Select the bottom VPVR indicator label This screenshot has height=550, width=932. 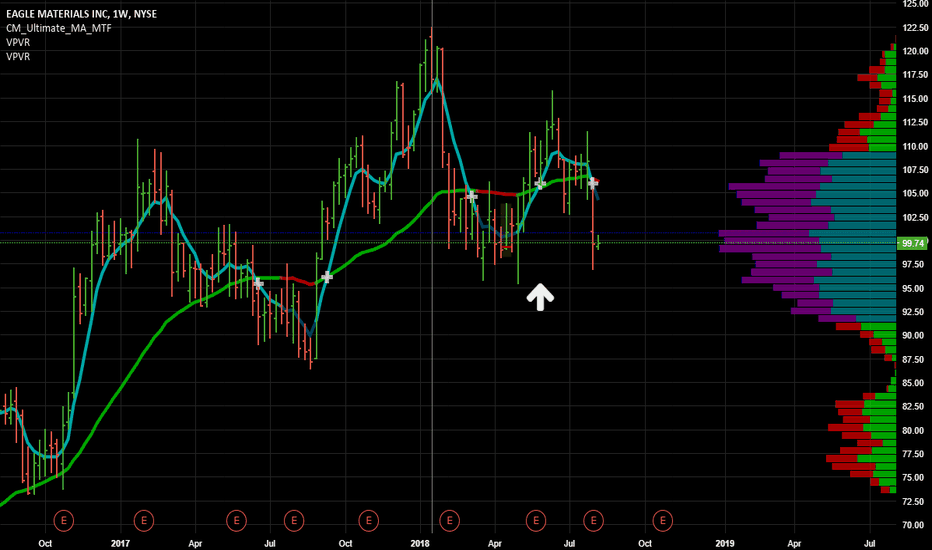point(18,56)
